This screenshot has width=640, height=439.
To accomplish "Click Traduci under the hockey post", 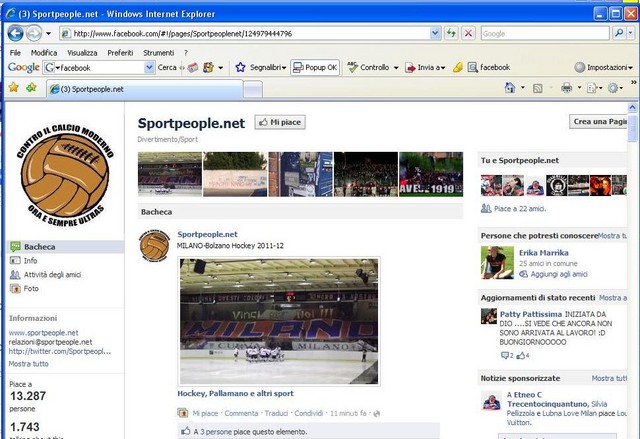I will point(276,413).
